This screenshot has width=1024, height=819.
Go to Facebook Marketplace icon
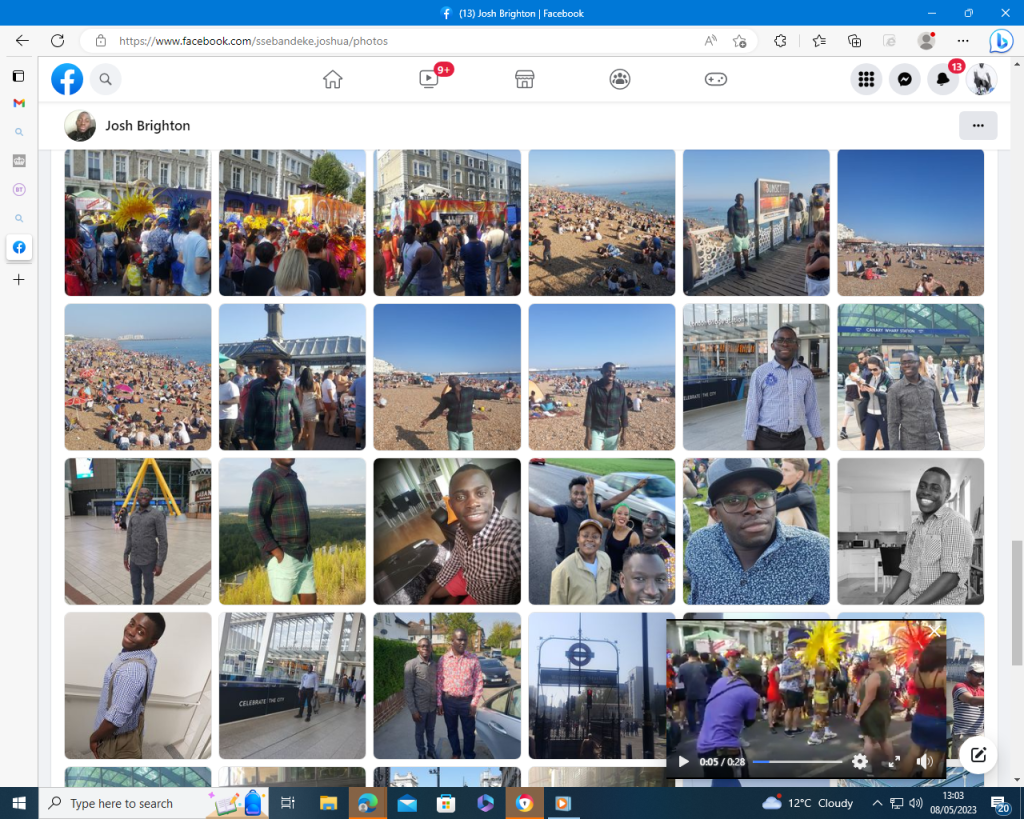click(524, 79)
